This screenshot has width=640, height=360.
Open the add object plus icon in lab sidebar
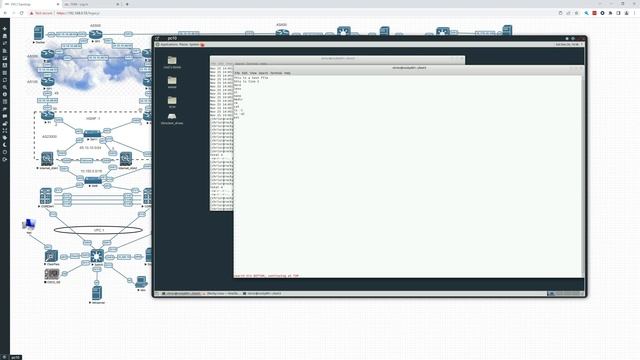[4, 29]
